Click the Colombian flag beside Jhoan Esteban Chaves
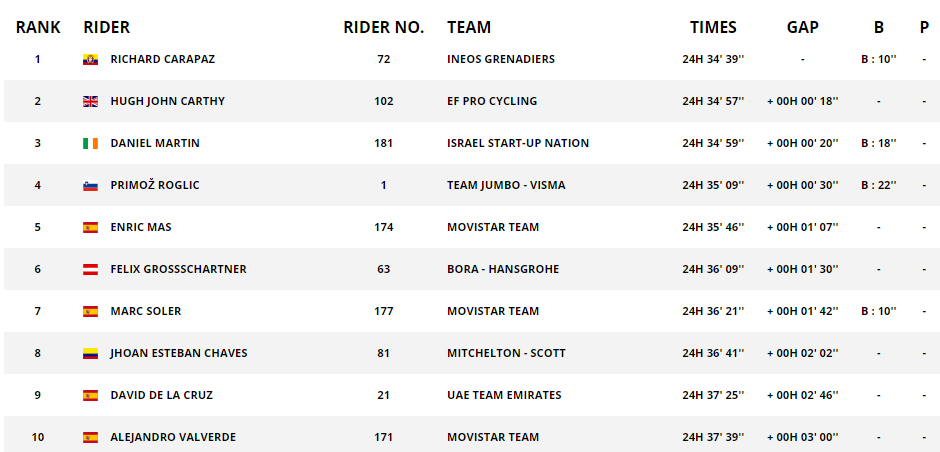Image resolution: width=940 pixels, height=452 pixels. click(x=90, y=353)
